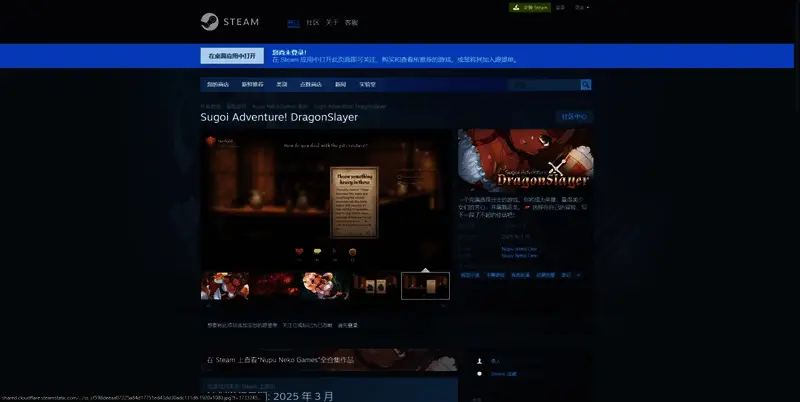Click the right arrow of thumbnail strip
This screenshot has height=402, width=800.
[444, 306]
